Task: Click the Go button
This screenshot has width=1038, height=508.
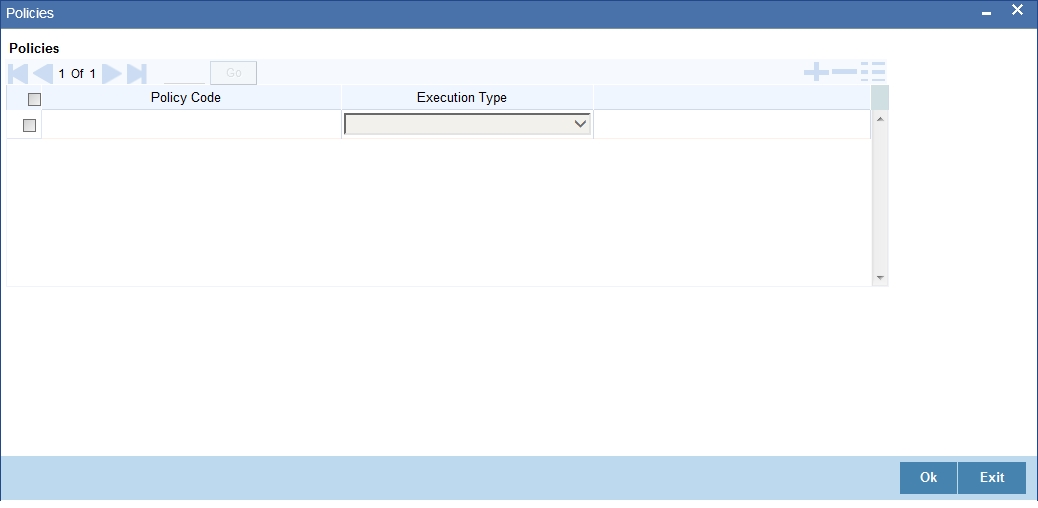Action: (x=234, y=73)
